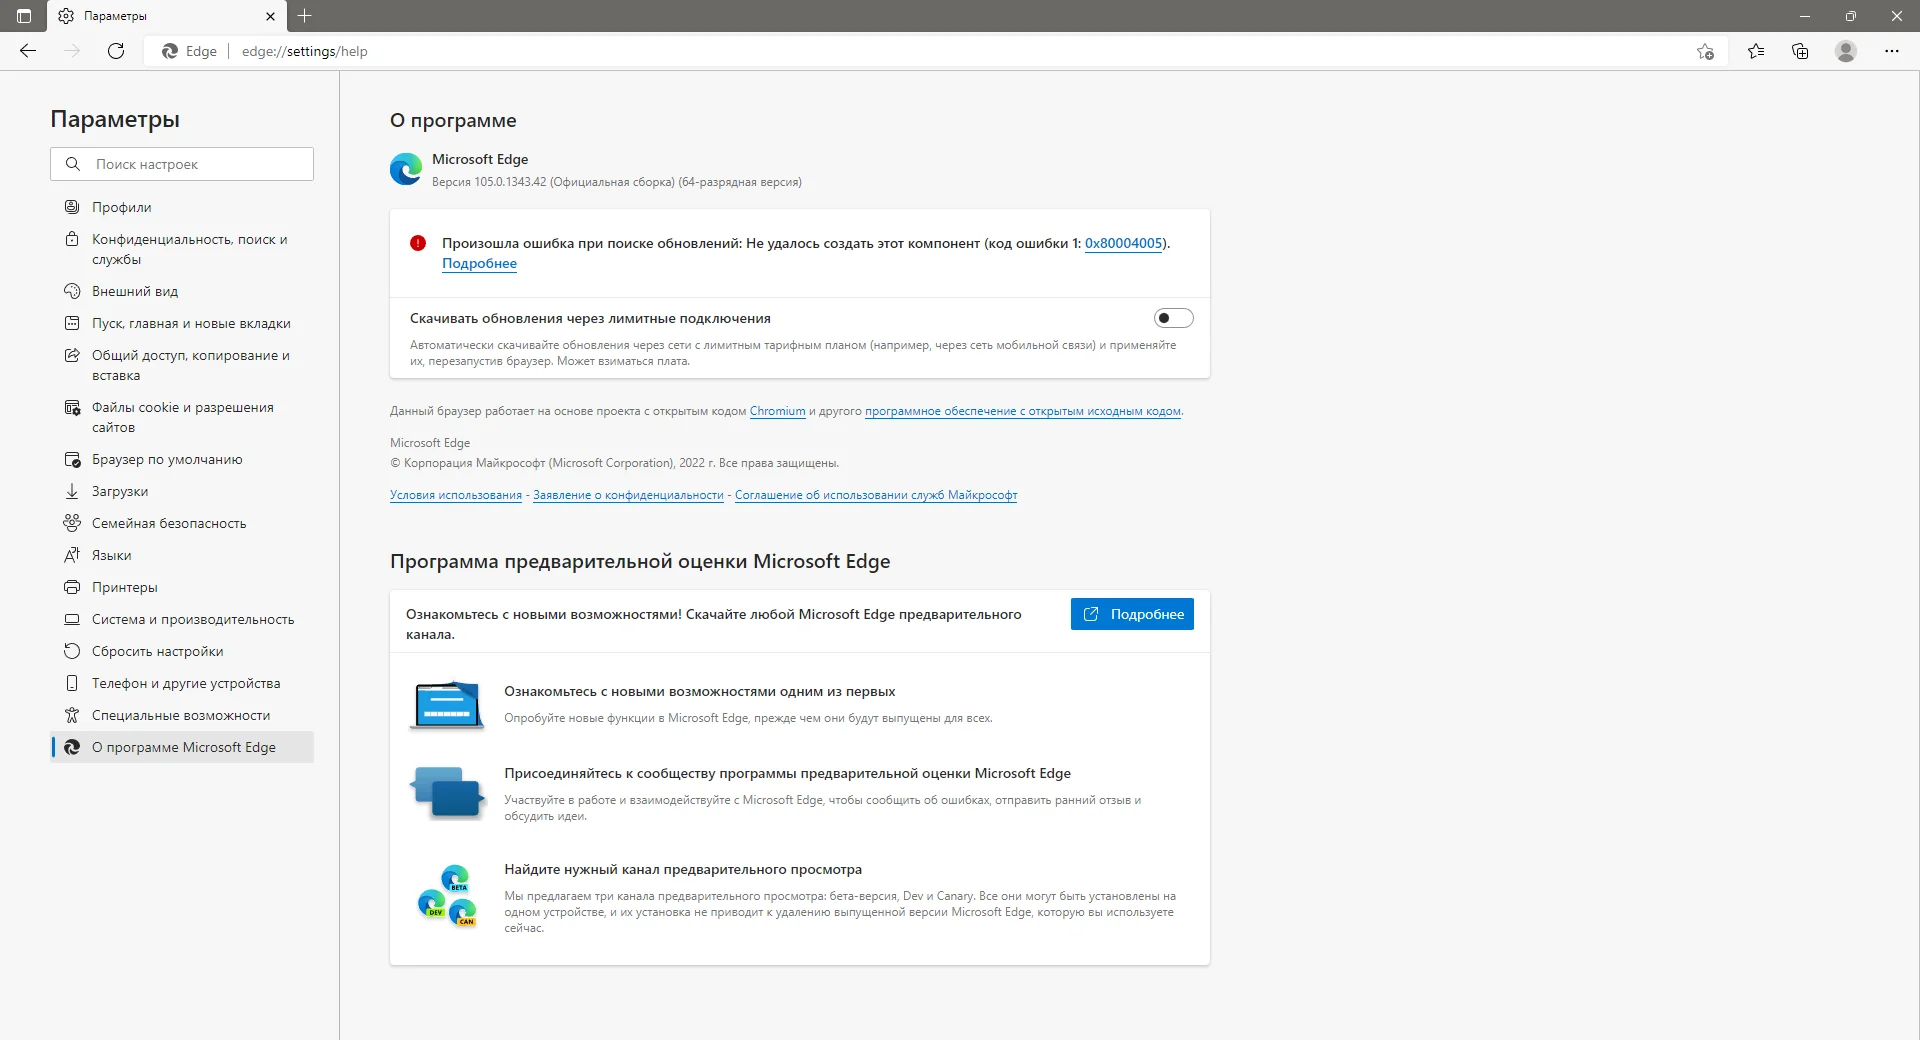Open error code 0x80004005 link
This screenshot has width=1920, height=1040.
pyautogui.click(x=1124, y=243)
